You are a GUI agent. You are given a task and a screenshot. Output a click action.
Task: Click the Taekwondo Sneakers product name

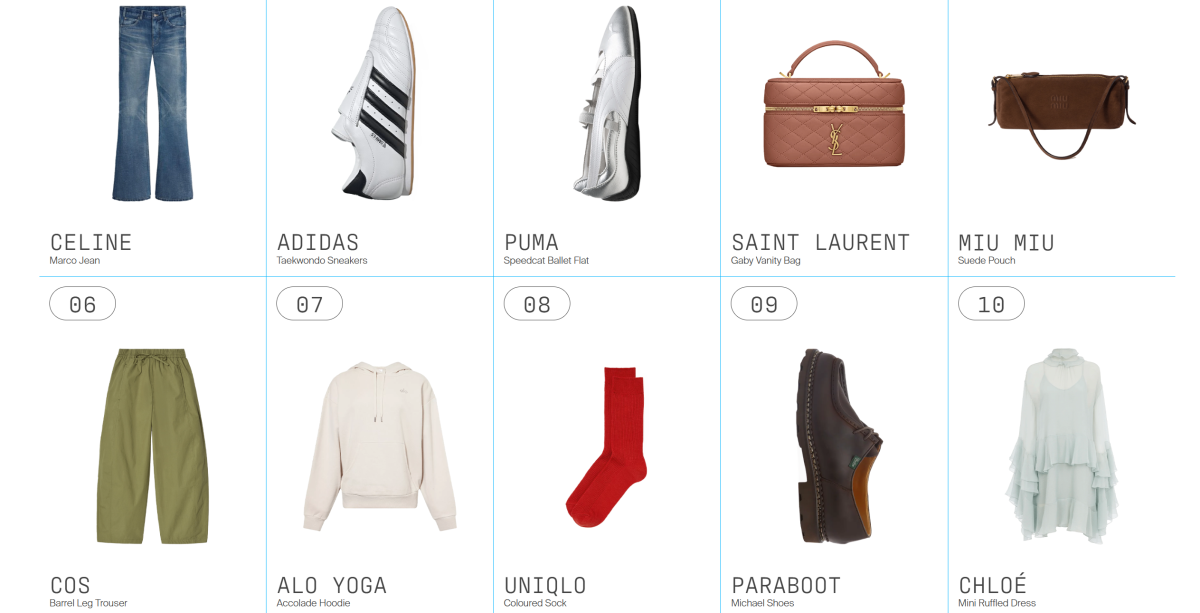pos(322,261)
